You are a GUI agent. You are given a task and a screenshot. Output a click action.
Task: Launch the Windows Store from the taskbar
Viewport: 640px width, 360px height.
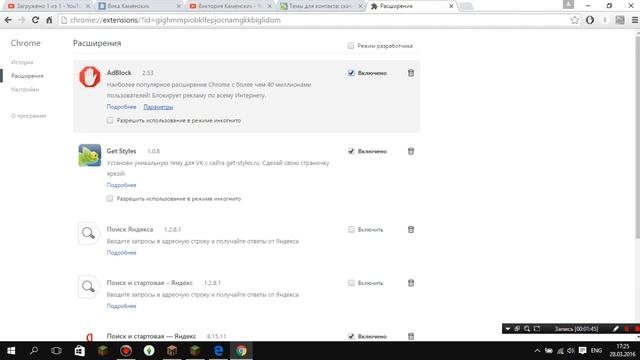click(79, 351)
